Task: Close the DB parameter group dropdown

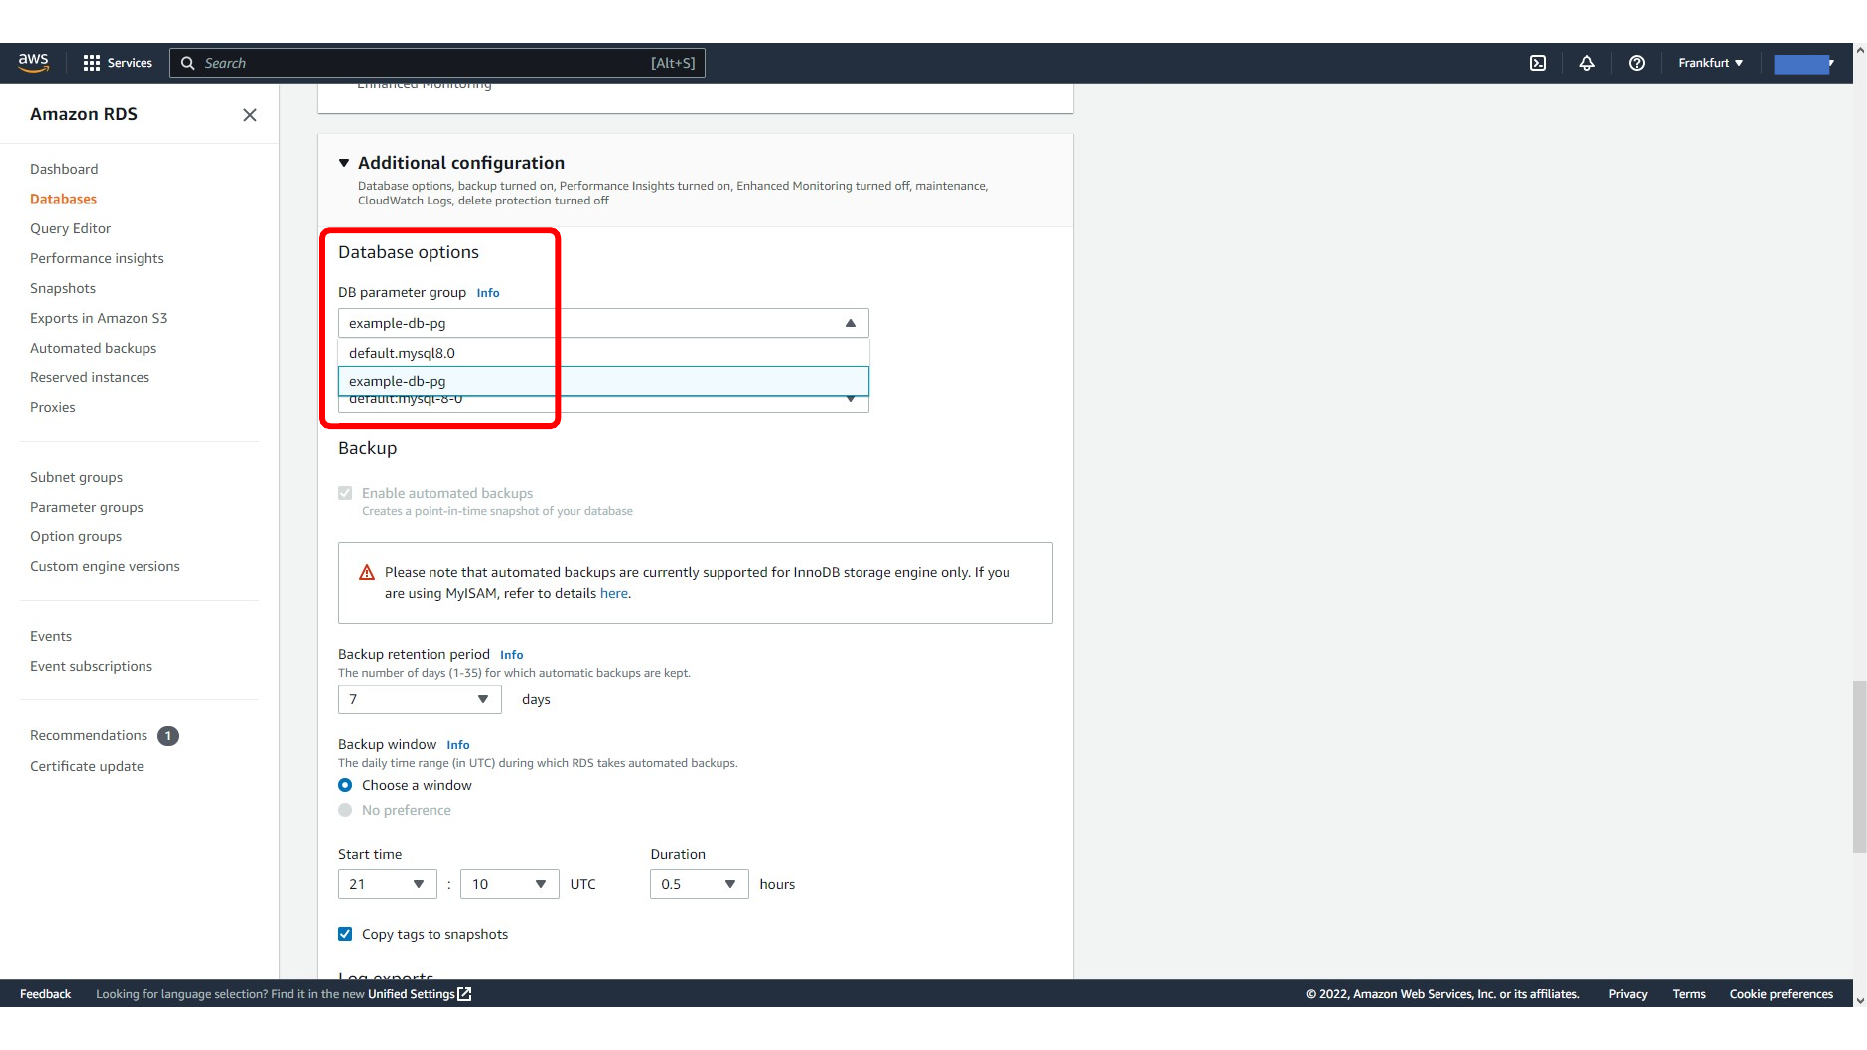Action: click(851, 323)
